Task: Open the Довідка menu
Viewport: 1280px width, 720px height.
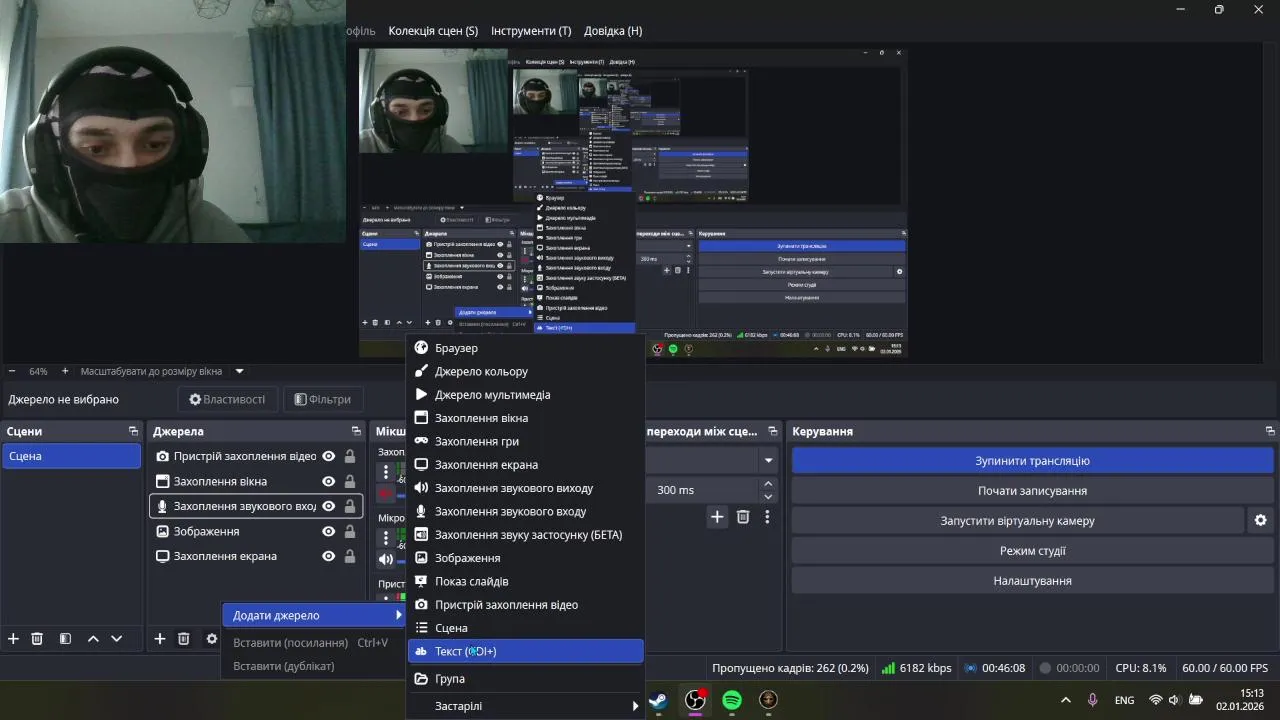Action: [613, 31]
